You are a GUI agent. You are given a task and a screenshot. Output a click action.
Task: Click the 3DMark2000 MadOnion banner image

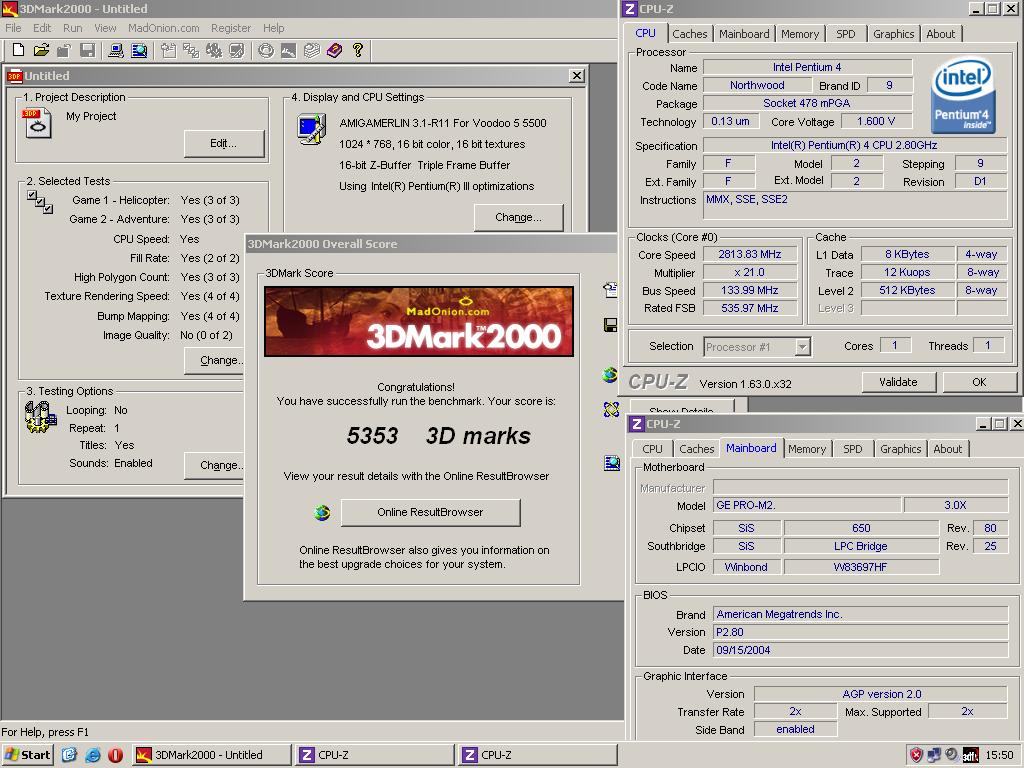pos(419,321)
